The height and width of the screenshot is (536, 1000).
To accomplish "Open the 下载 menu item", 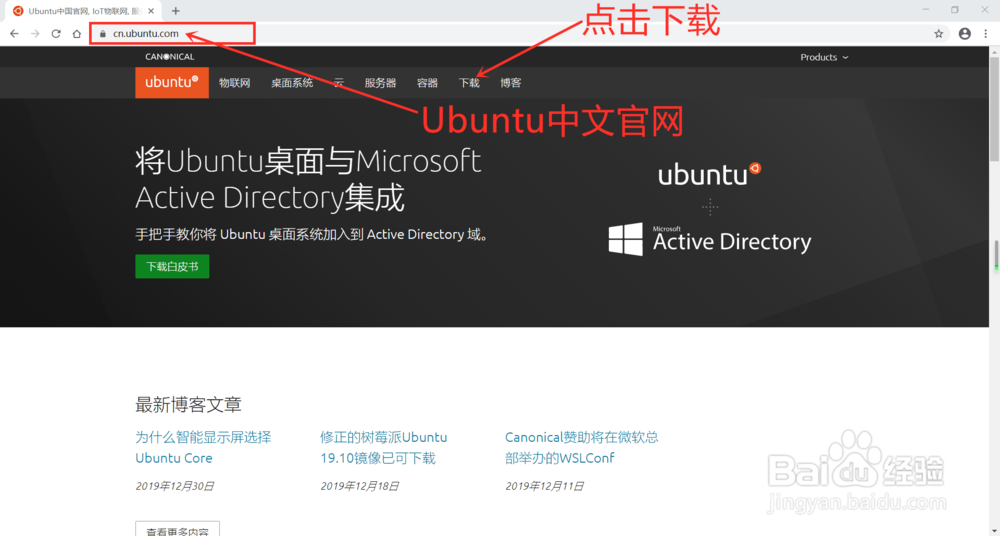I will click(x=469, y=83).
